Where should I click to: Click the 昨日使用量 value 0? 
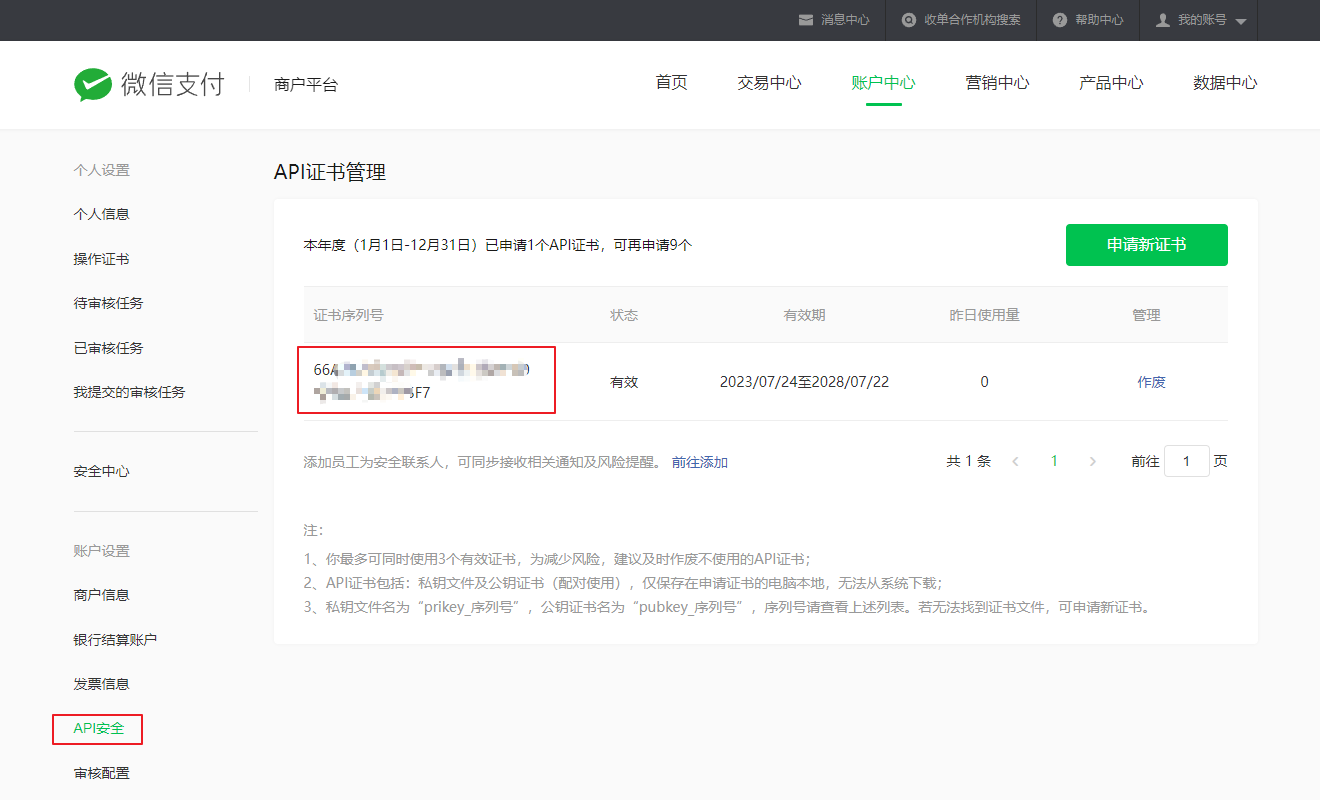984,382
